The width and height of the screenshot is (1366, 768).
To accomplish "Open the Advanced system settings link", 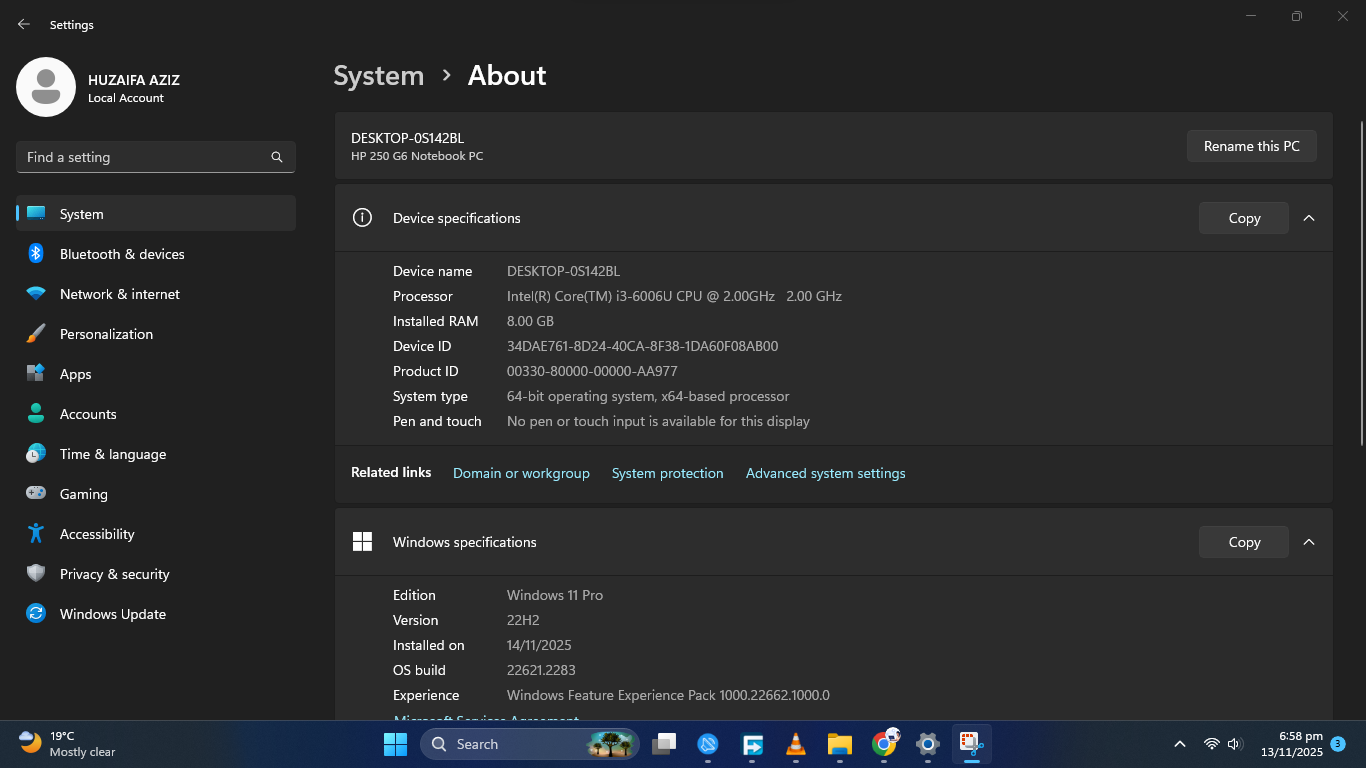I will tap(825, 473).
